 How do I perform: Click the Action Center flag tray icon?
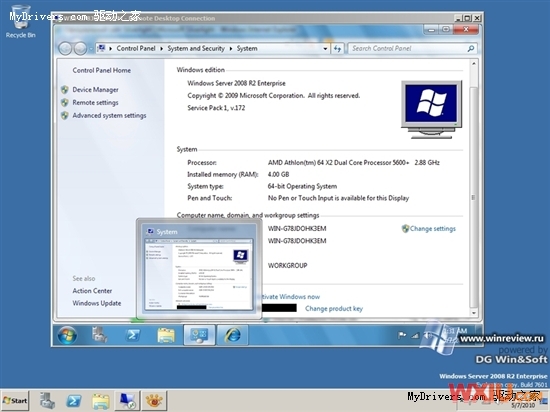pyautogui.click(x=402, y=335)
